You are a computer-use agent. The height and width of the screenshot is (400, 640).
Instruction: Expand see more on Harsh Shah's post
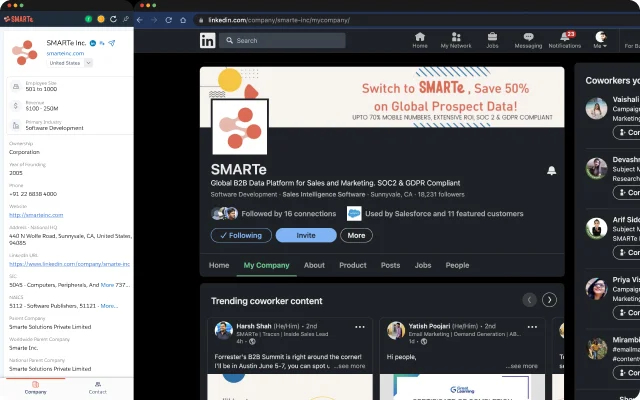pyautogui.click(x=349, y=366)
